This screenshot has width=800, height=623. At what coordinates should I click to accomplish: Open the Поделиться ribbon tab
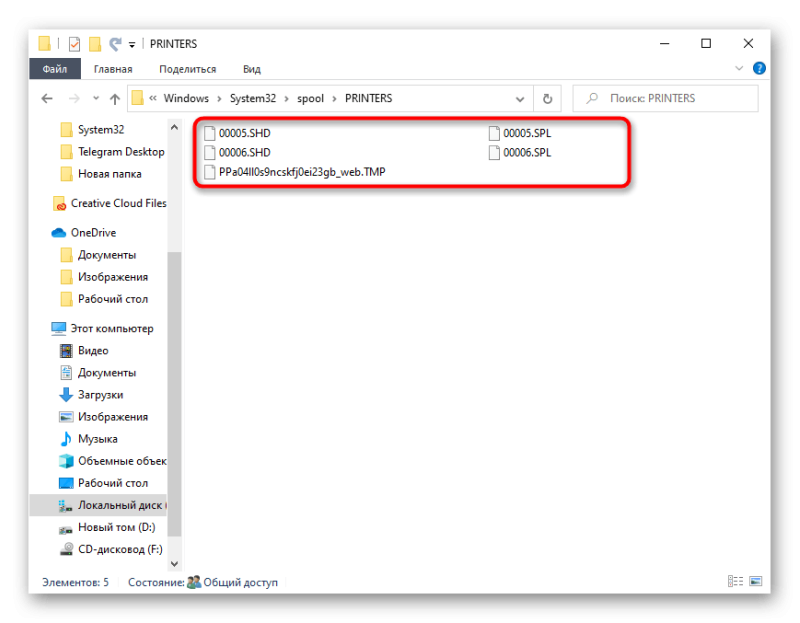click(x=187, y=69)
